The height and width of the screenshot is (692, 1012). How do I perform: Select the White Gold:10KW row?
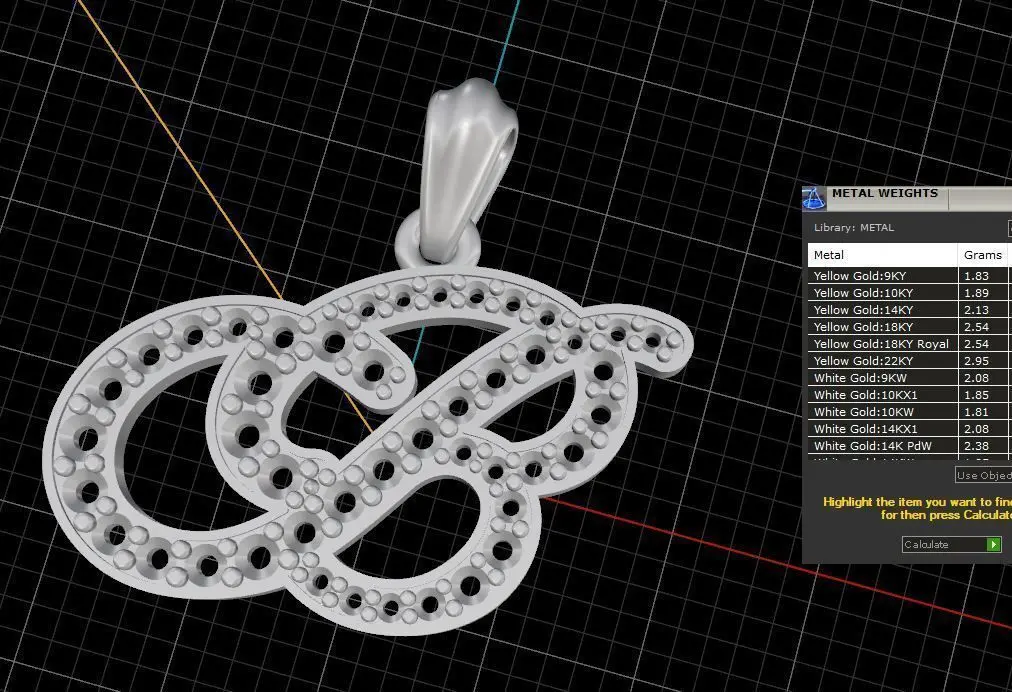[x=910, y=412]
